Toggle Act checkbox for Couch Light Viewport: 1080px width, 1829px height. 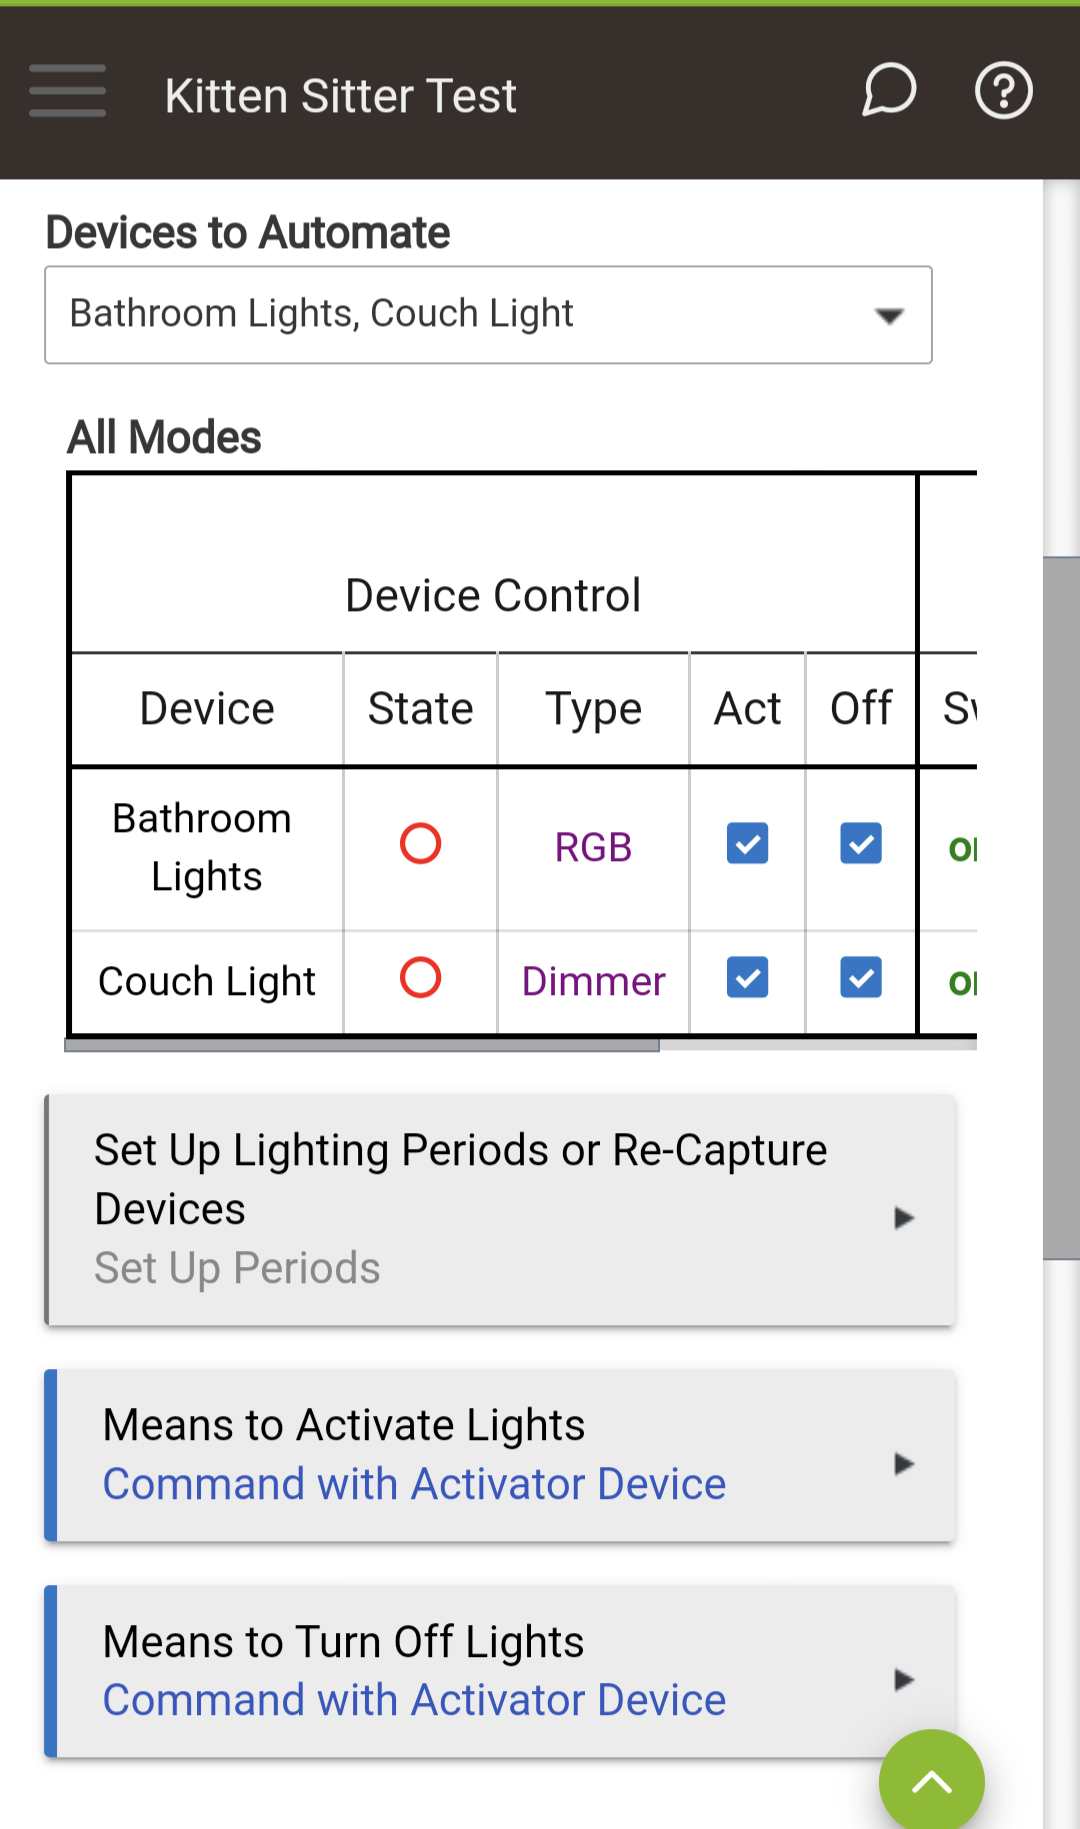coord(747,977)
